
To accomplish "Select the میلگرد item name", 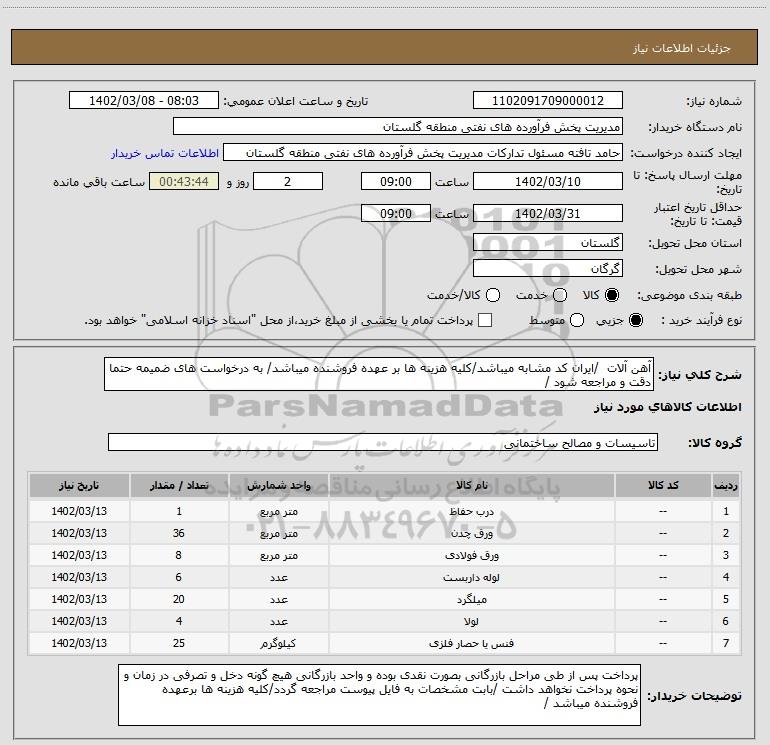I will [x=471, y=600].
